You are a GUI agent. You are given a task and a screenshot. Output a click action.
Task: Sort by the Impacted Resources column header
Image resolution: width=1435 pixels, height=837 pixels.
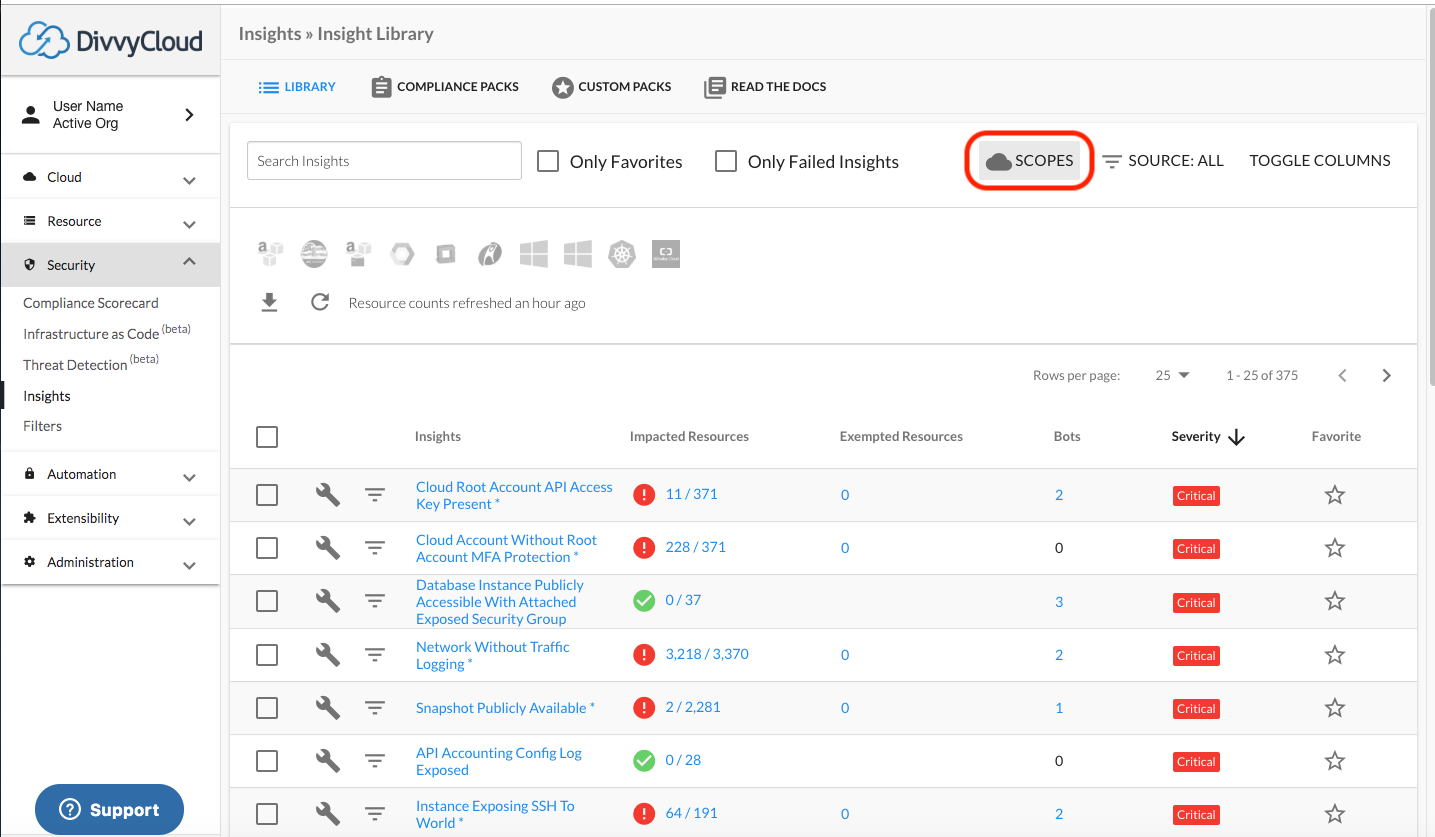689,436
